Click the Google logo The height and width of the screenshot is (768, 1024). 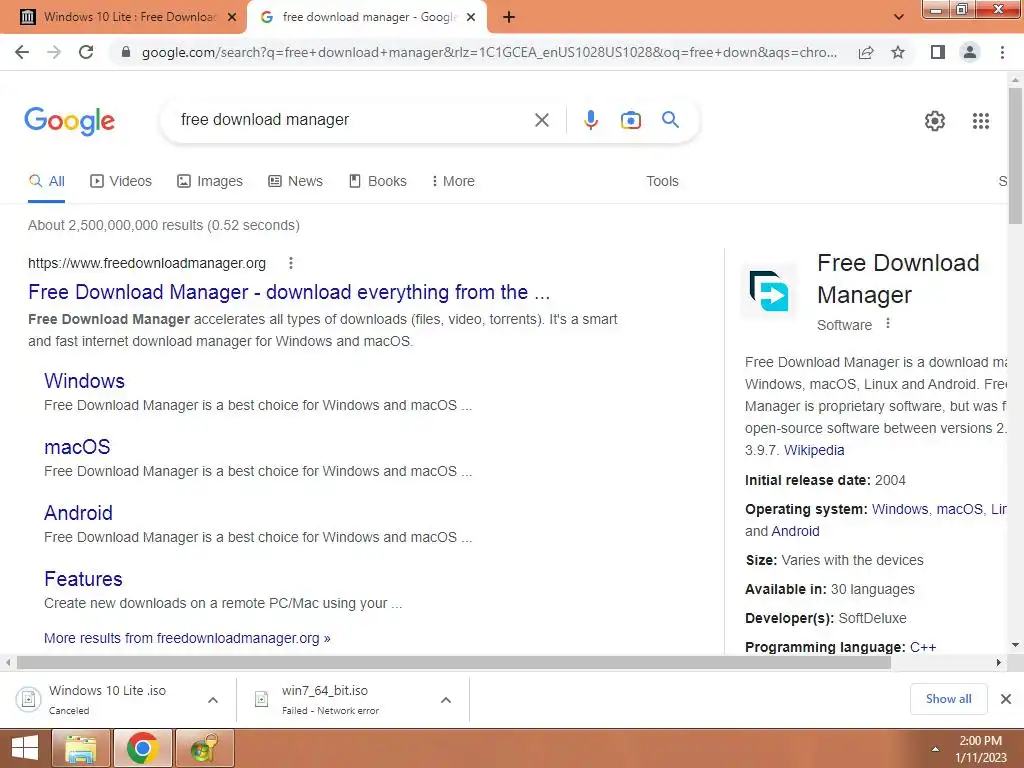click(69, 121)
